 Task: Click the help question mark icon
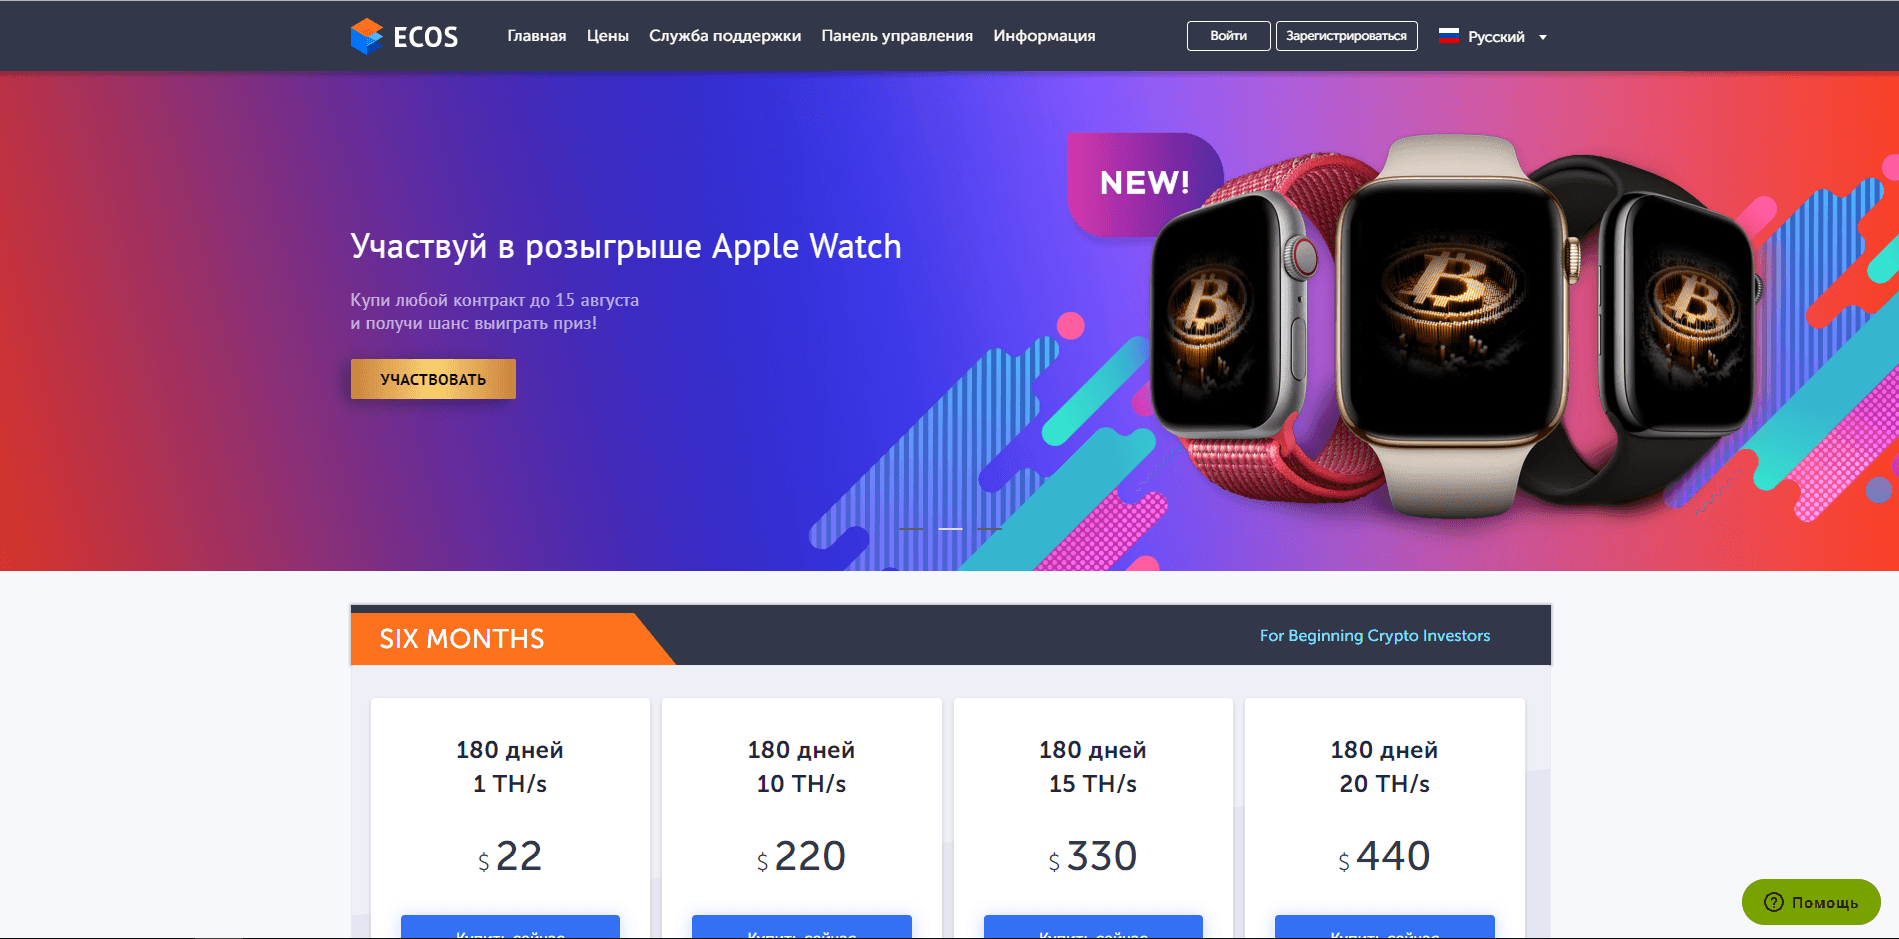1774,902
